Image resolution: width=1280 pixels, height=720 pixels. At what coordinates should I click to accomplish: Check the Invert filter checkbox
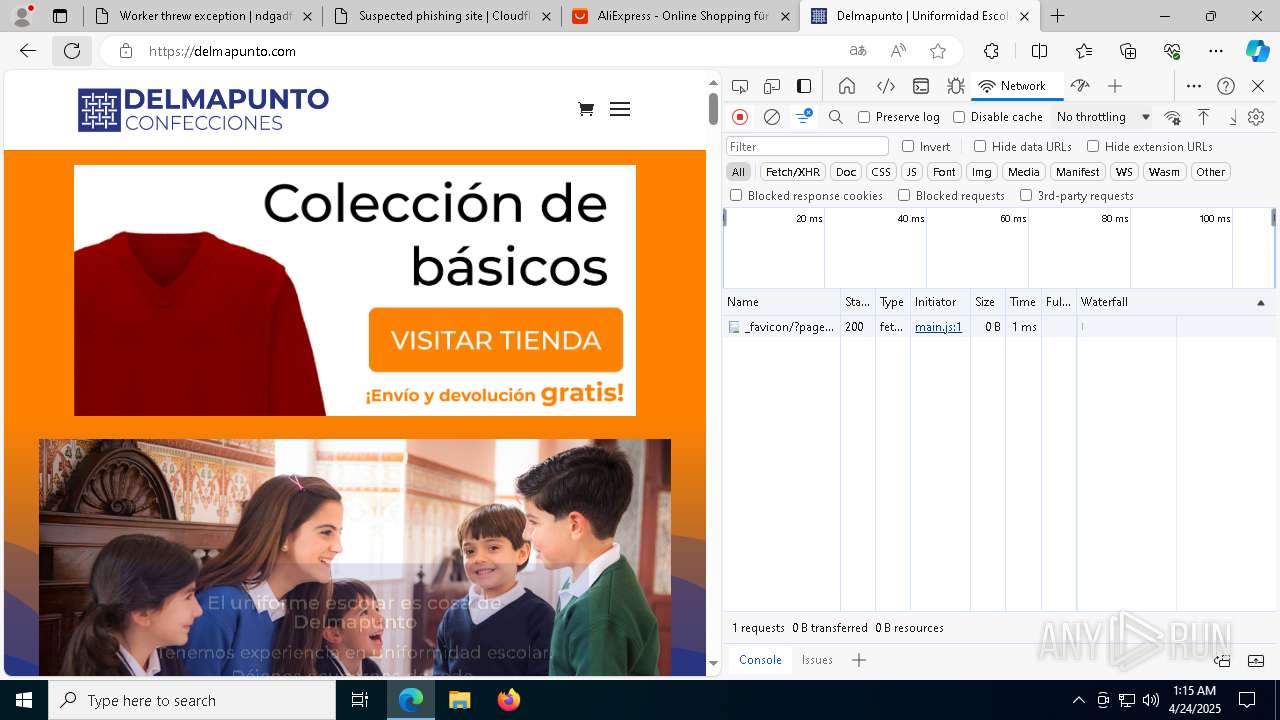908,146
